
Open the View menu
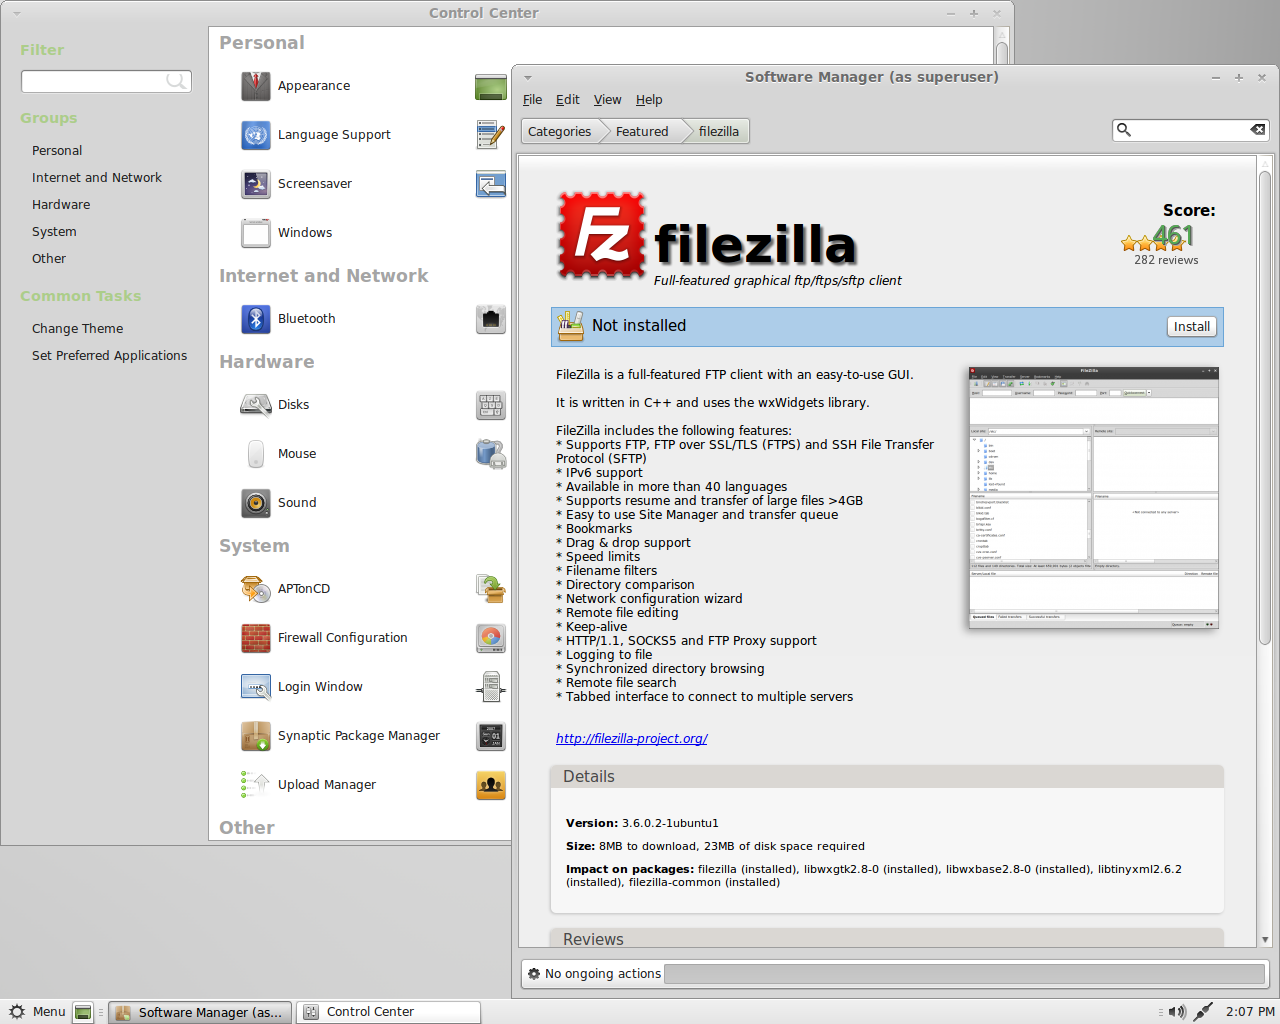[x=607, y=100]
